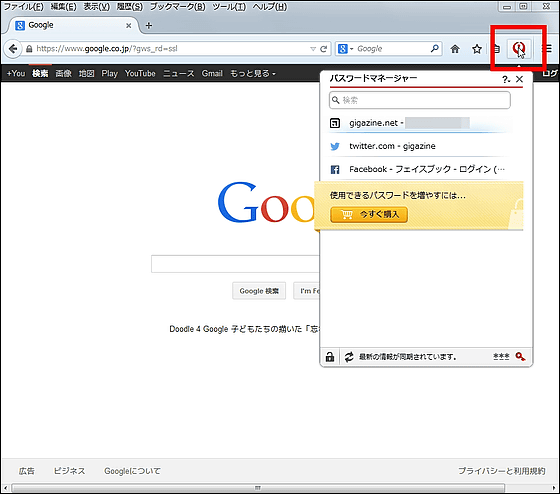Viewport: 560px width, 494px height.
Task: Close the Google tab
Action: pyautogui.click(x=129, y=25)
